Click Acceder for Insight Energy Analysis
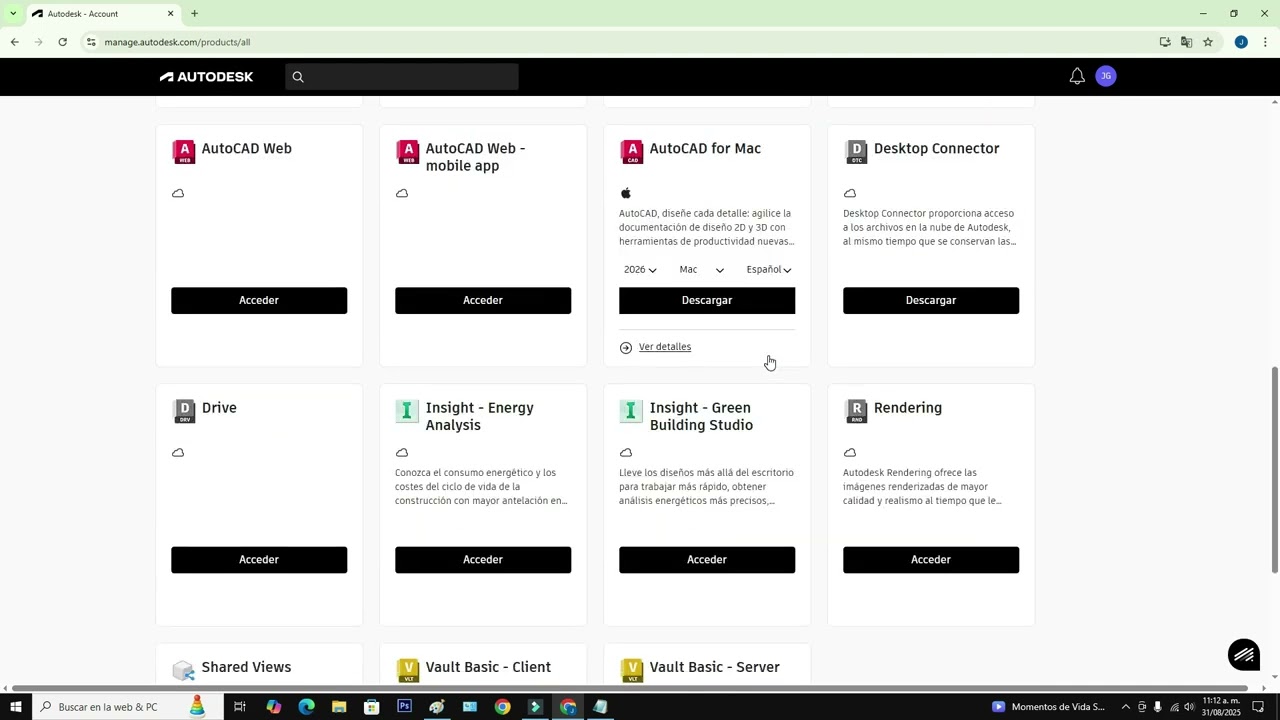Screen dimensions: 1280x720 coord(483,560)
